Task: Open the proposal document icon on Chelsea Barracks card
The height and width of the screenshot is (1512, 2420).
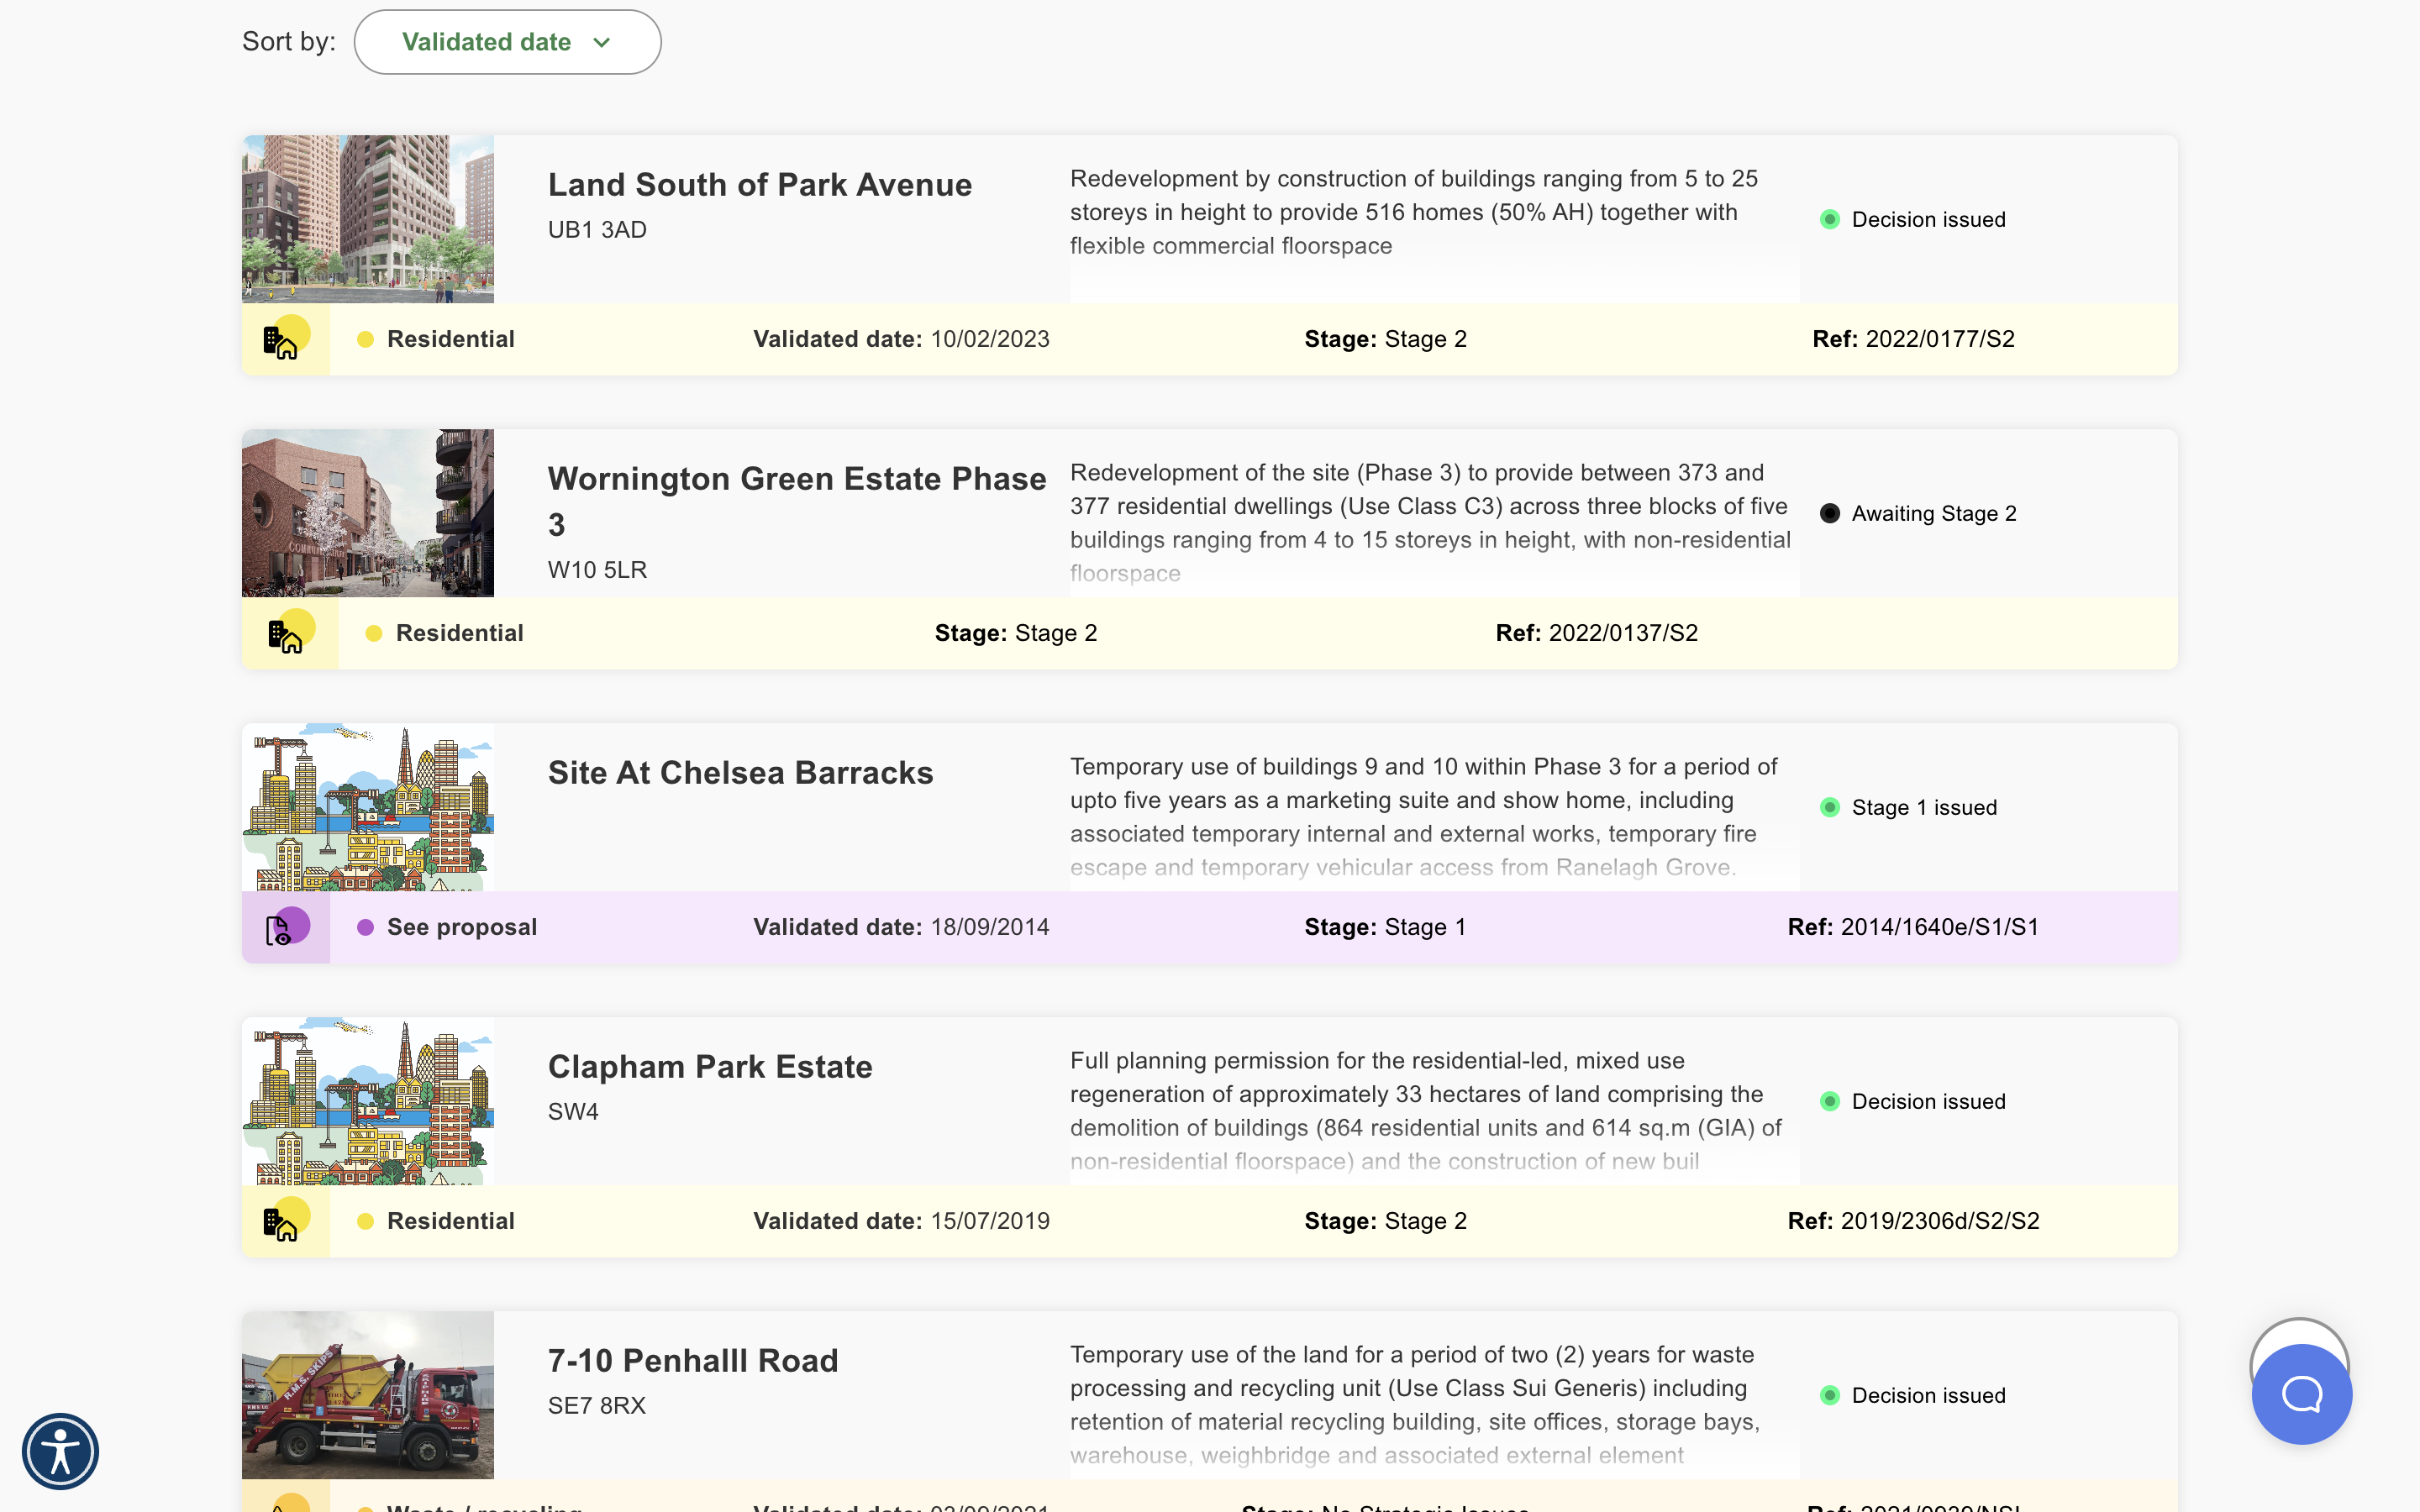Action: click(285, 927)
